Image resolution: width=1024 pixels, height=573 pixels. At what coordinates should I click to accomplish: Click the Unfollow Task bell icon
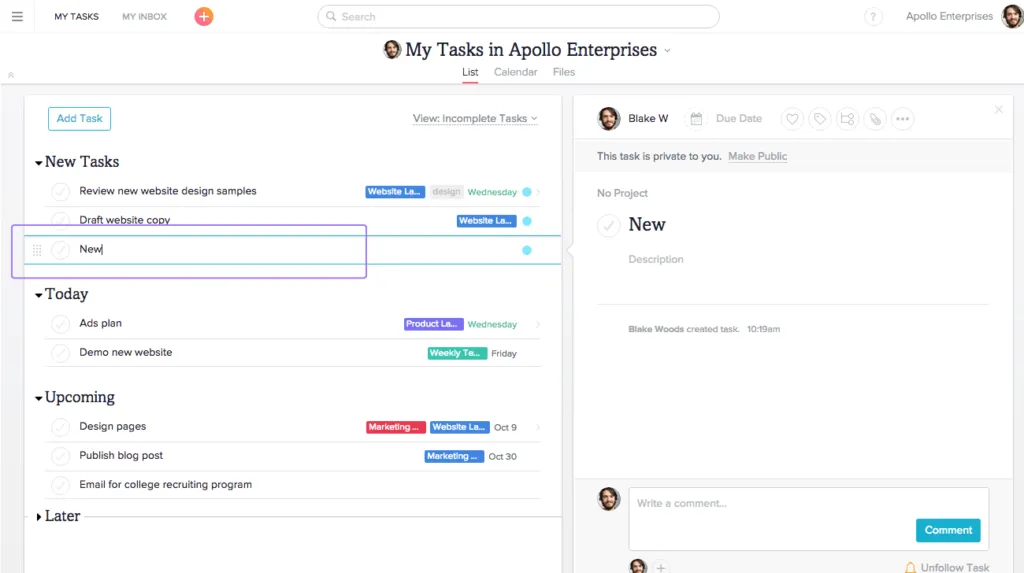(x=910, y=567)
